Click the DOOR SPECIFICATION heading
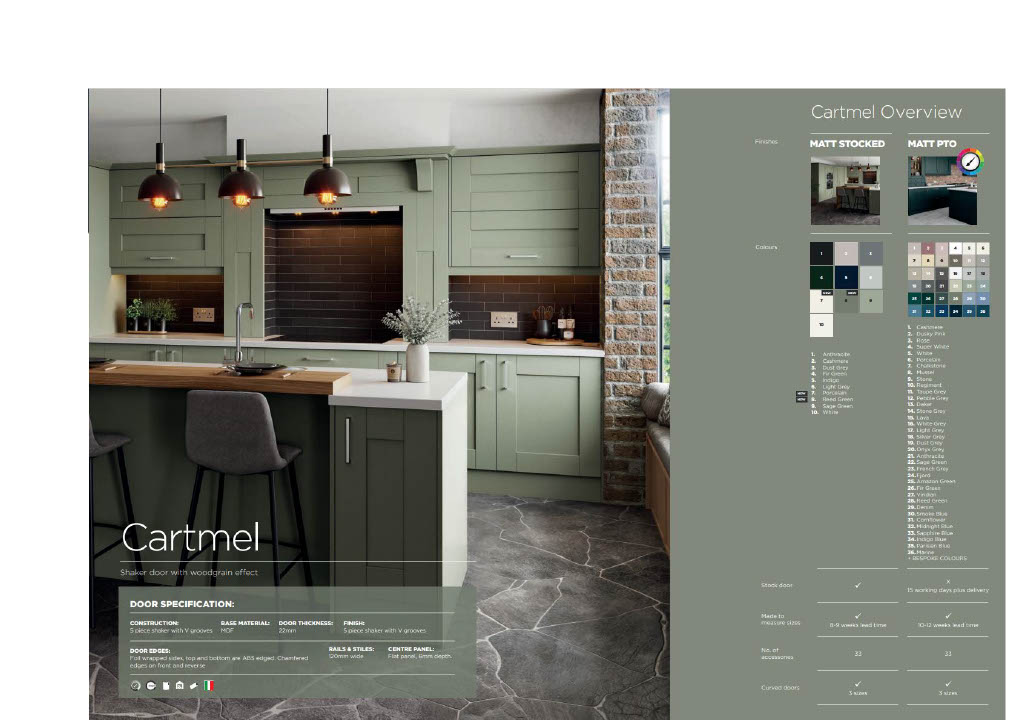 pos(182,604)
